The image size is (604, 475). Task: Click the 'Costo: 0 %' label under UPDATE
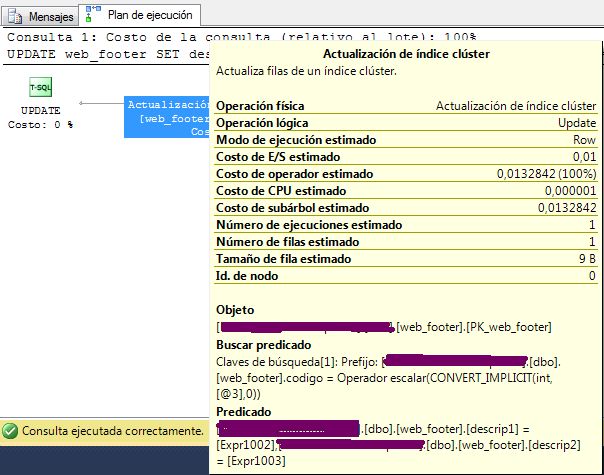40,125
